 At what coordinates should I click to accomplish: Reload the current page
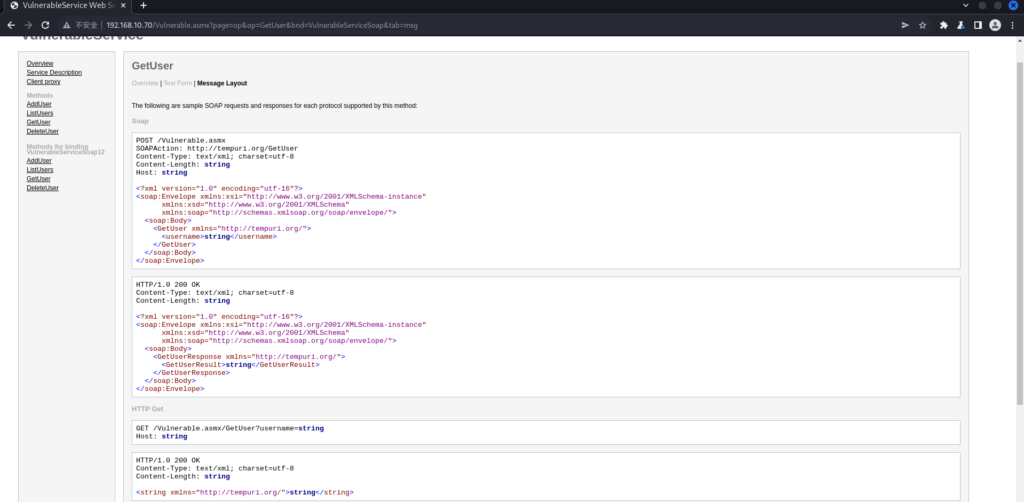click(45, 25)
